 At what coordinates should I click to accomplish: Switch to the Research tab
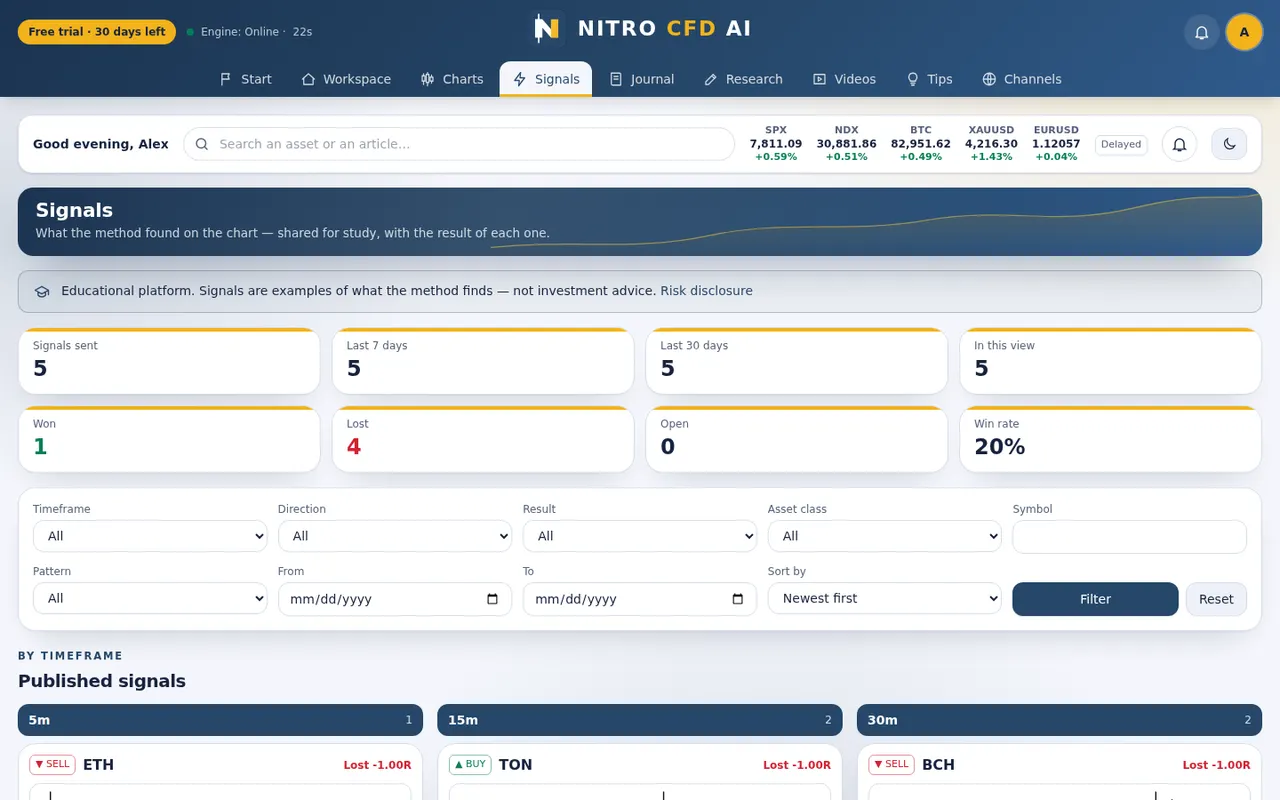coord(743,79)
